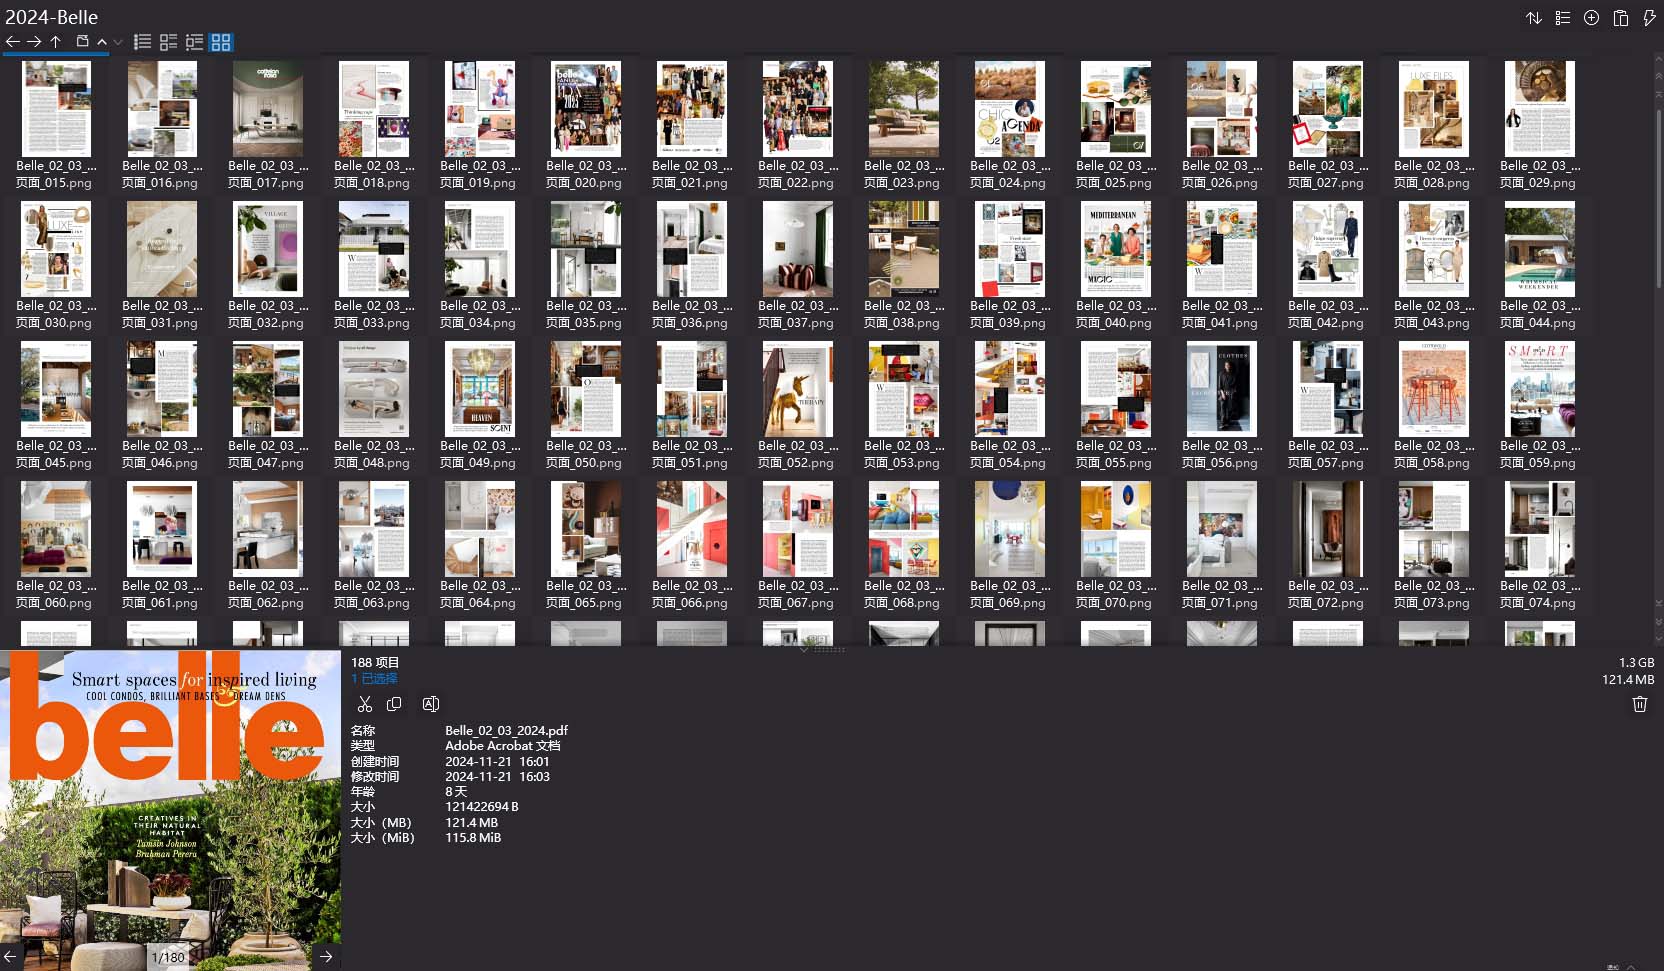Open the sort order options
This screenshot has height=971, width=1664.
[1534, 18]
